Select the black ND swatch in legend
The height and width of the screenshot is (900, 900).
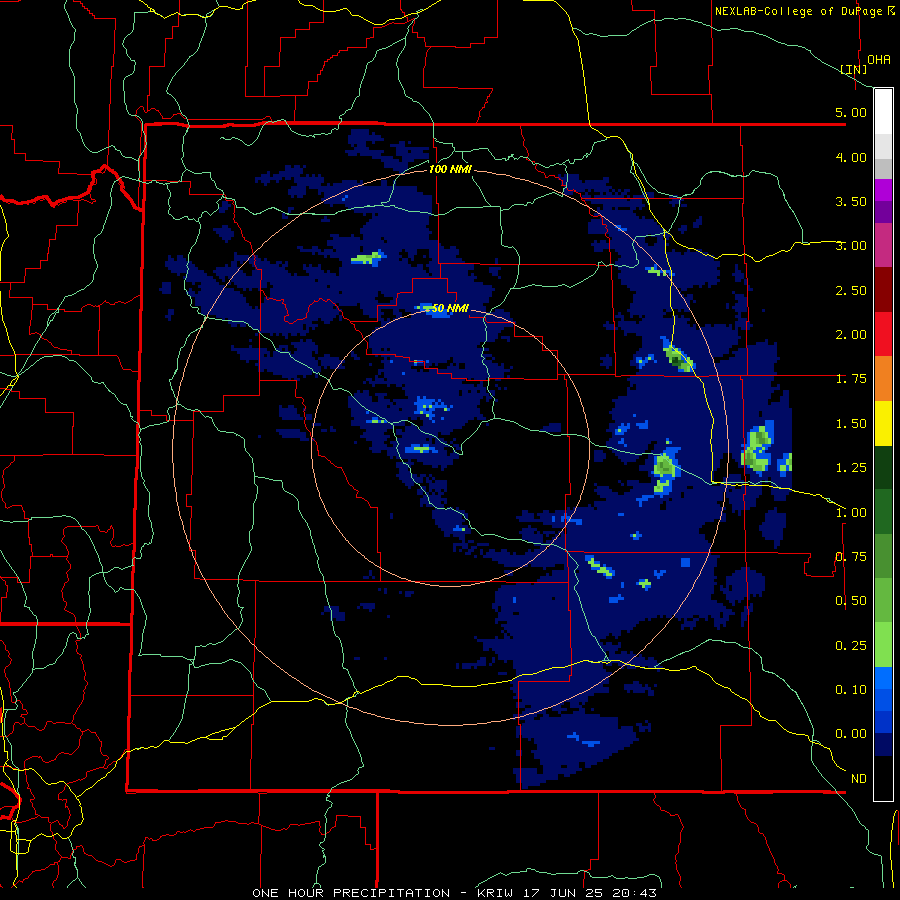[883, 778]
